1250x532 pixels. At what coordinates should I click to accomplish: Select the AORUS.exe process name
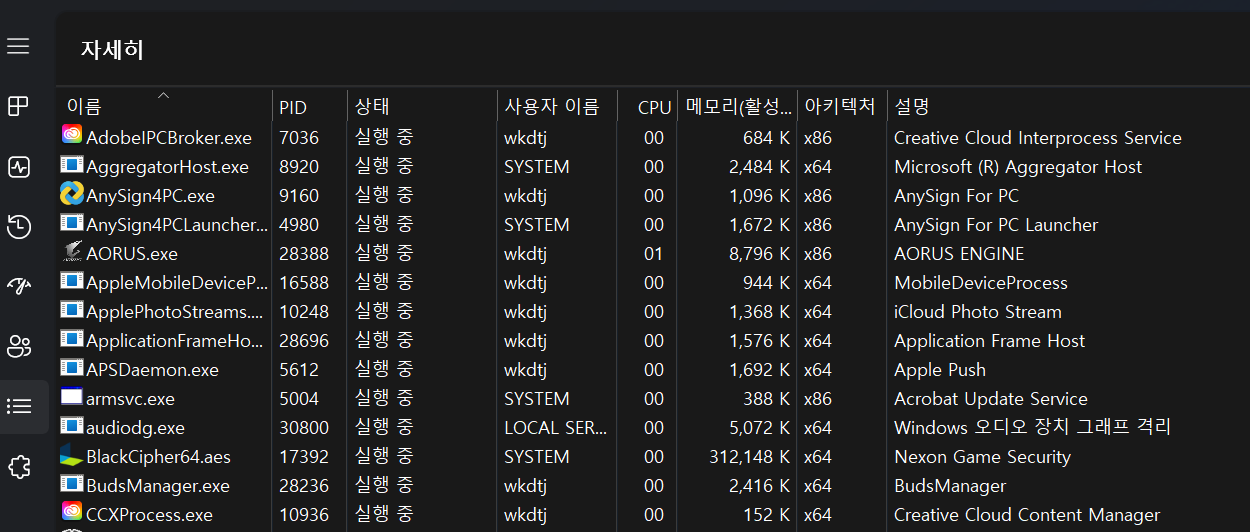[132, 254]
